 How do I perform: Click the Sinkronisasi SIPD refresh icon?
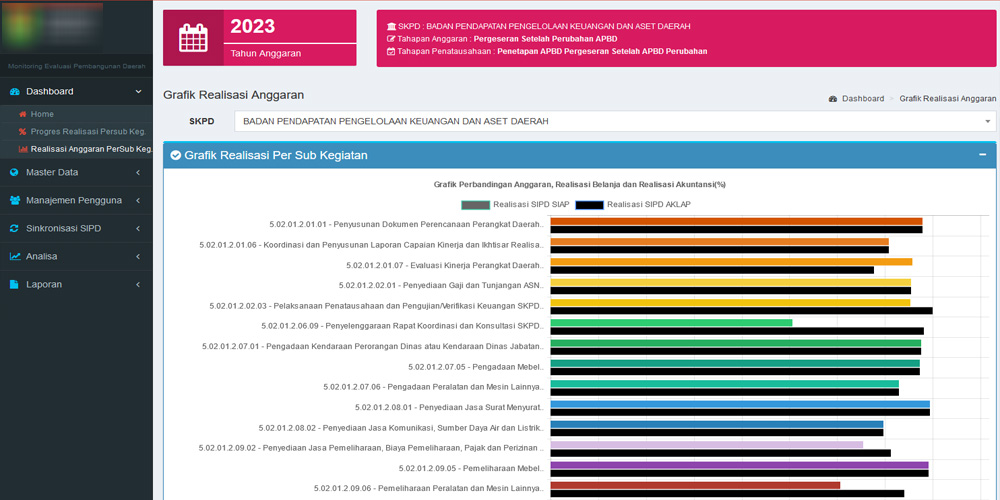coord(15,228)
